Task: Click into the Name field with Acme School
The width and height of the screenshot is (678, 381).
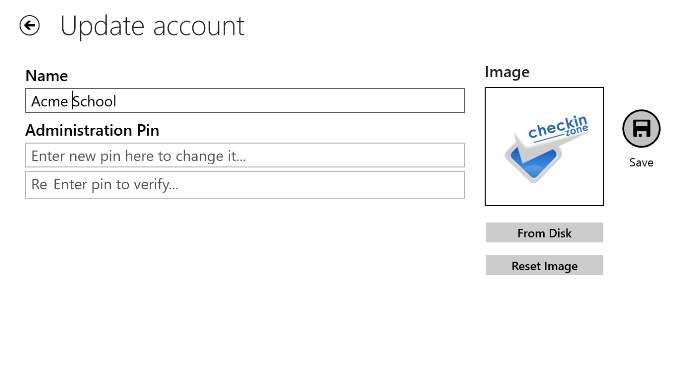Action: (x=245, y=101)
